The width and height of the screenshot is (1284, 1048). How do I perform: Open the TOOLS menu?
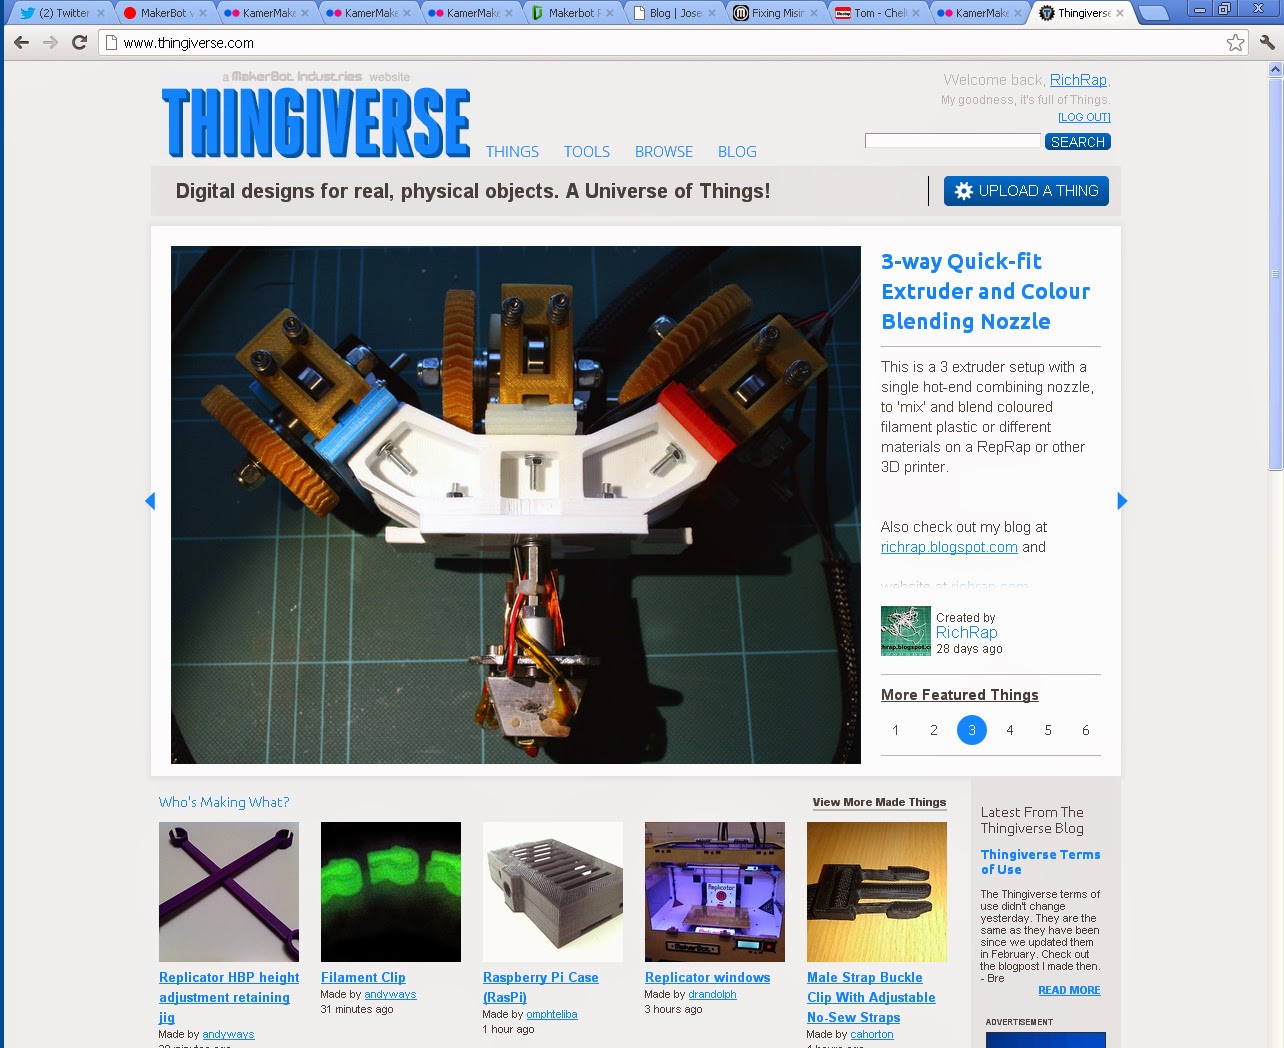tap(586, 152)
